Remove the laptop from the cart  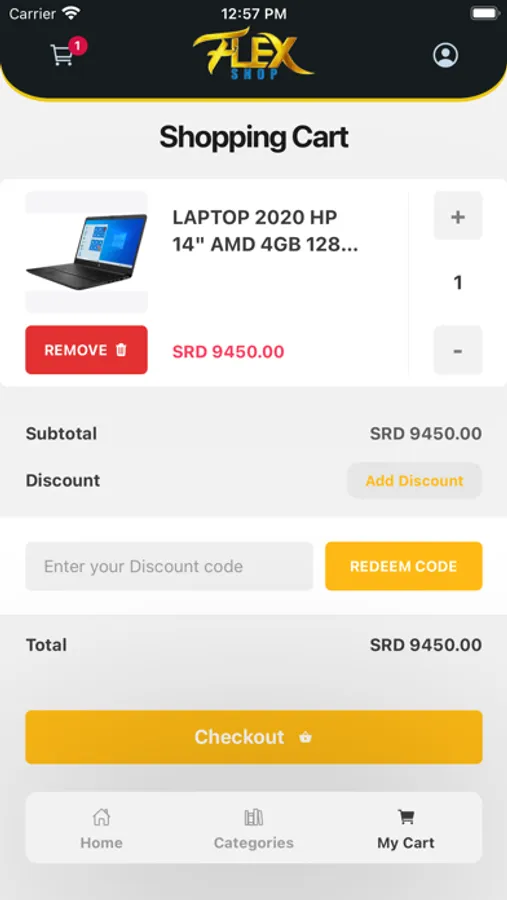[86, 350]
